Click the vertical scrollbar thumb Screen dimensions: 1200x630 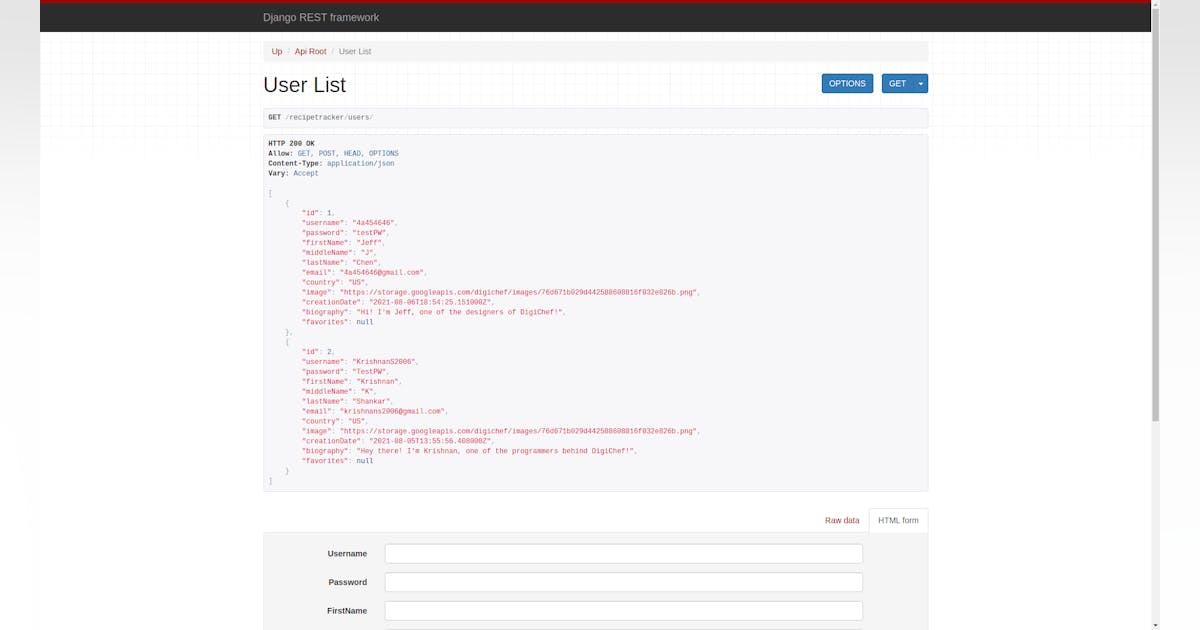point(1156,210)
